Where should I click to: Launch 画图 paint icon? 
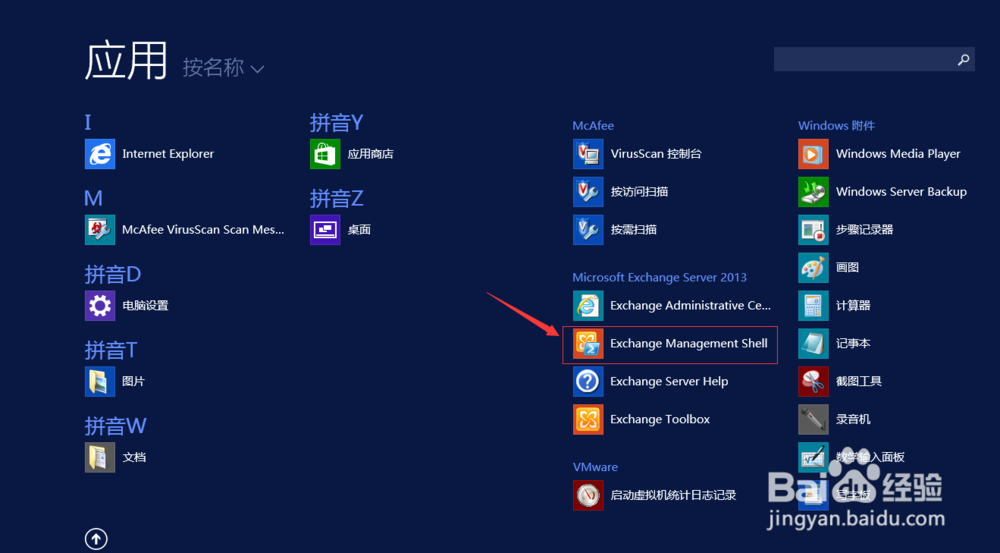[x=813, y=268]
